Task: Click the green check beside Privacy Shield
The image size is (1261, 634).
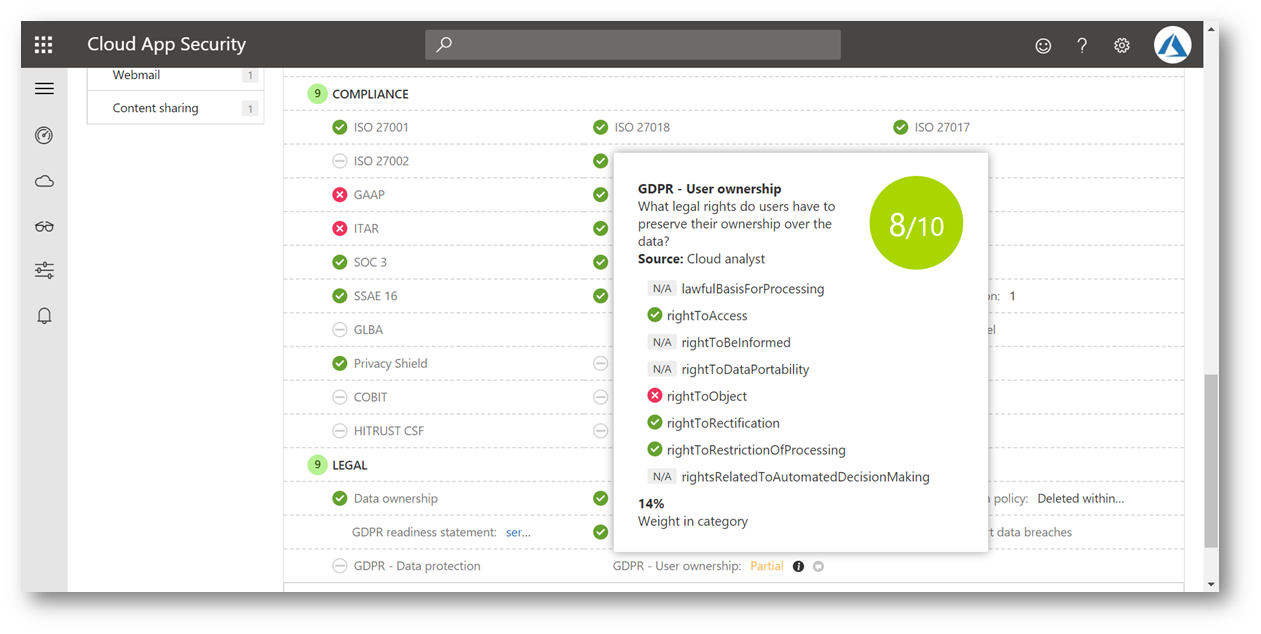Action: (340, 363)
